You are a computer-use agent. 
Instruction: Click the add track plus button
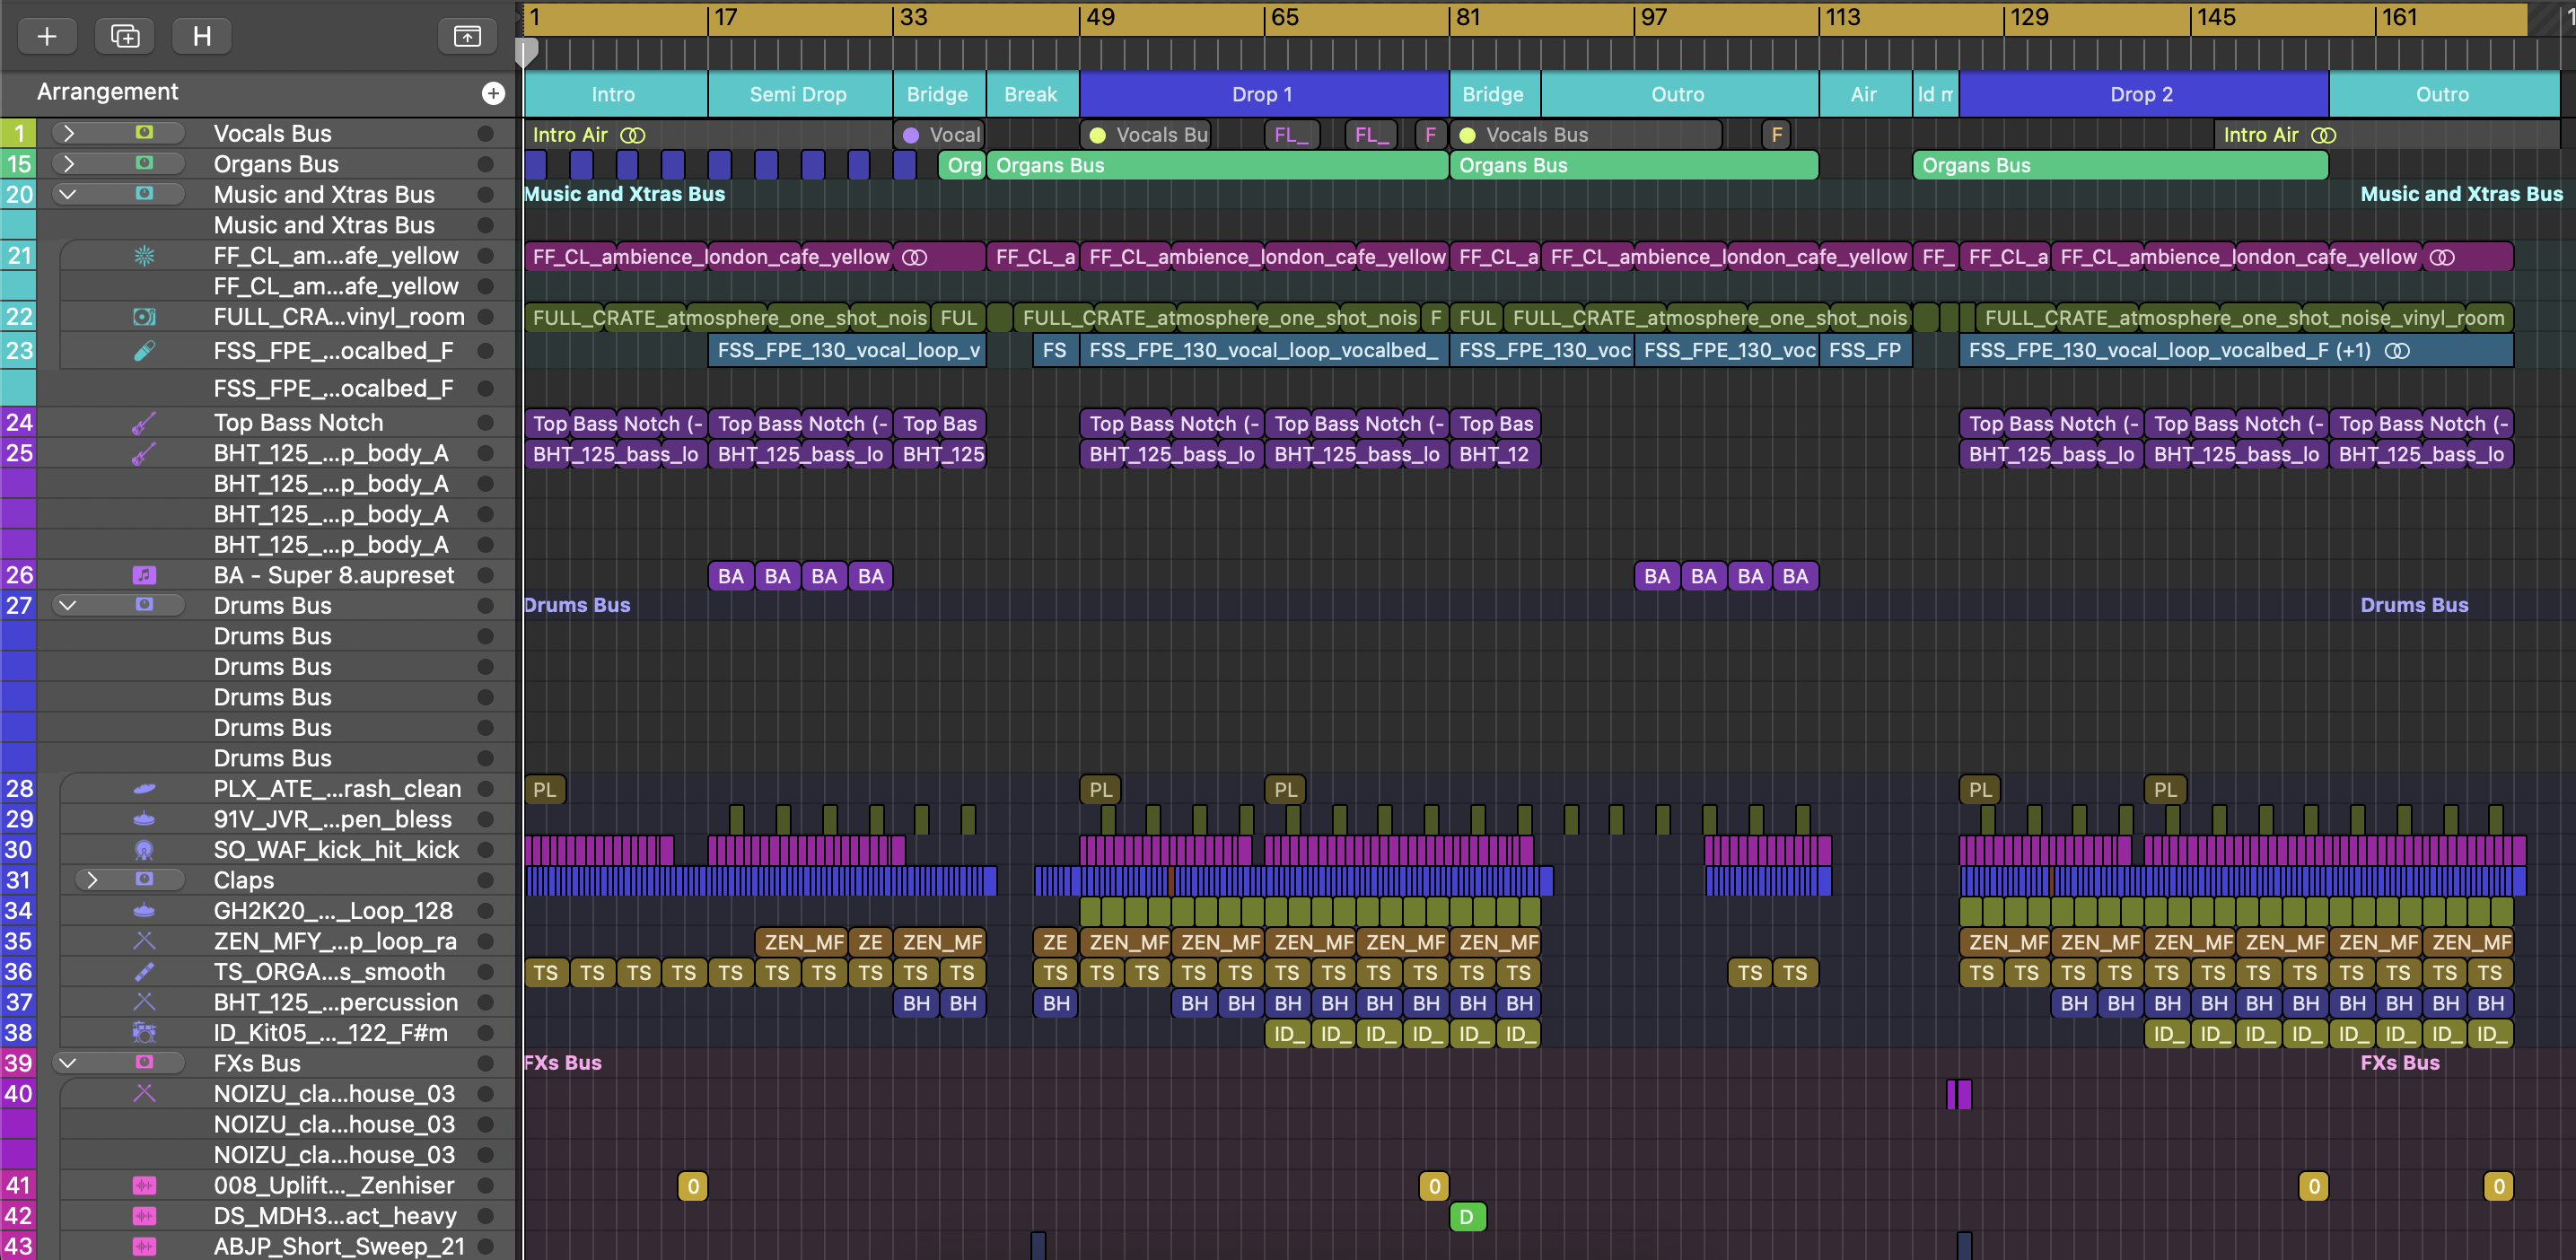46,36
